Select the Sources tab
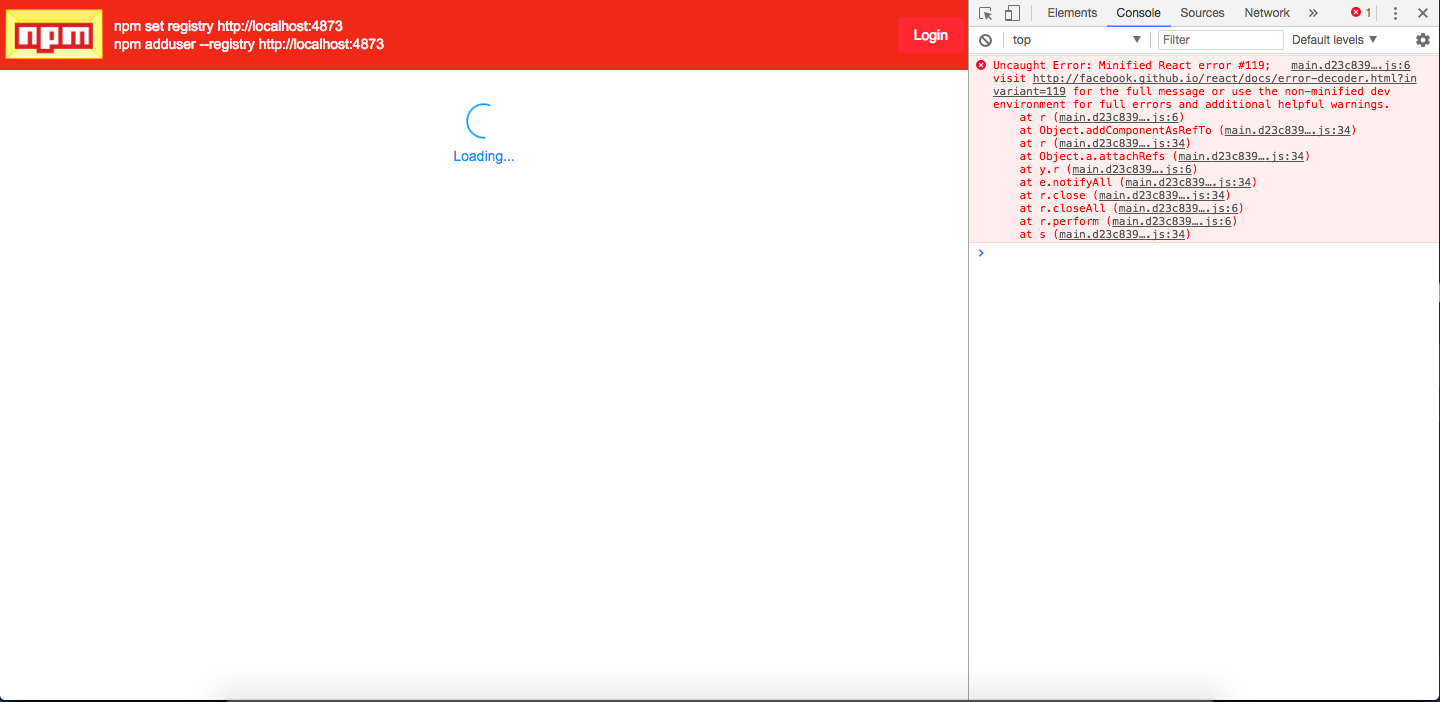The image size is (1440, 702). click(x=1202, y=13)
